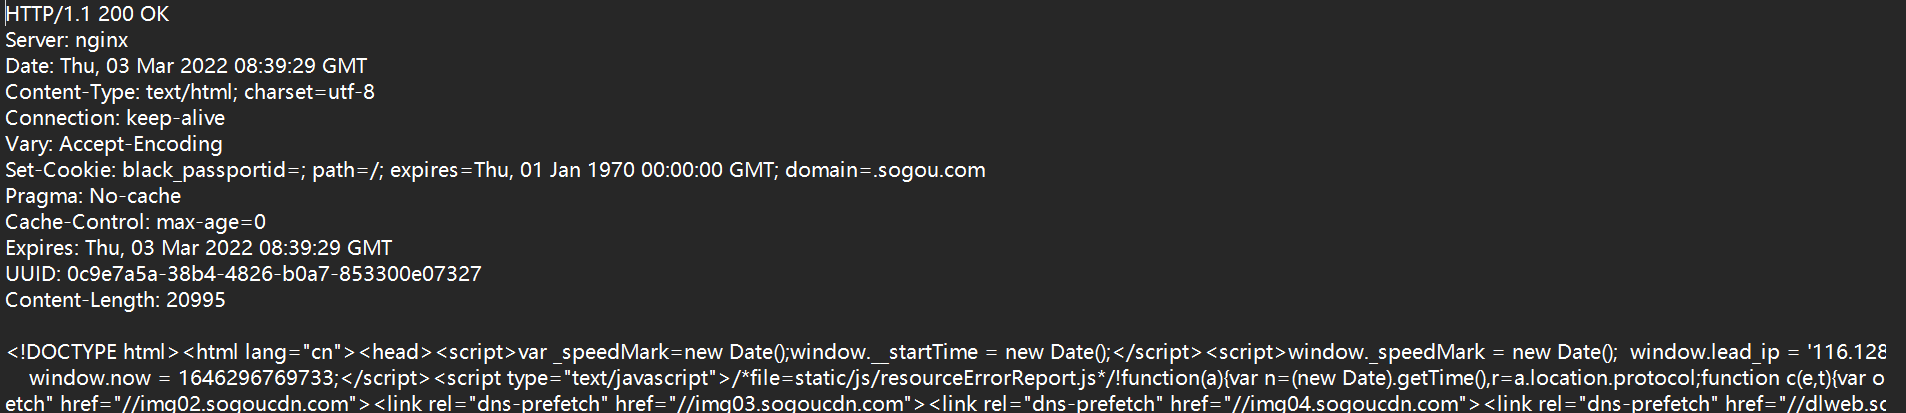Click the charset=utf-8 text
The image size is (1906, 413).
coord(309,92)
